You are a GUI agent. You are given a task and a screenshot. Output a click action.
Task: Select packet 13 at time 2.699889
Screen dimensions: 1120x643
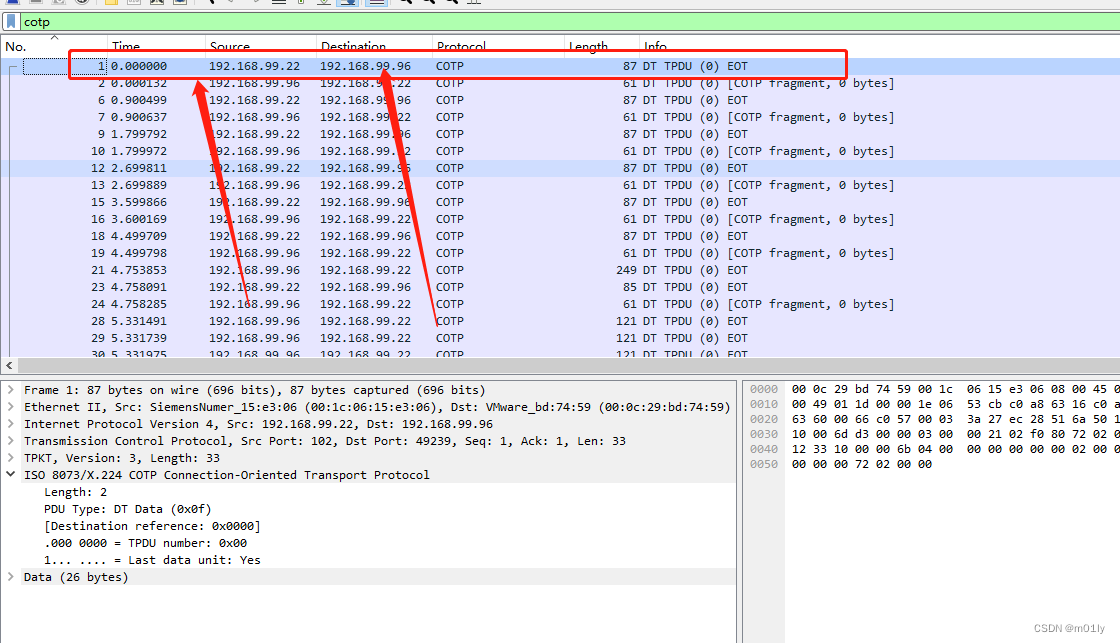point(560,185)
